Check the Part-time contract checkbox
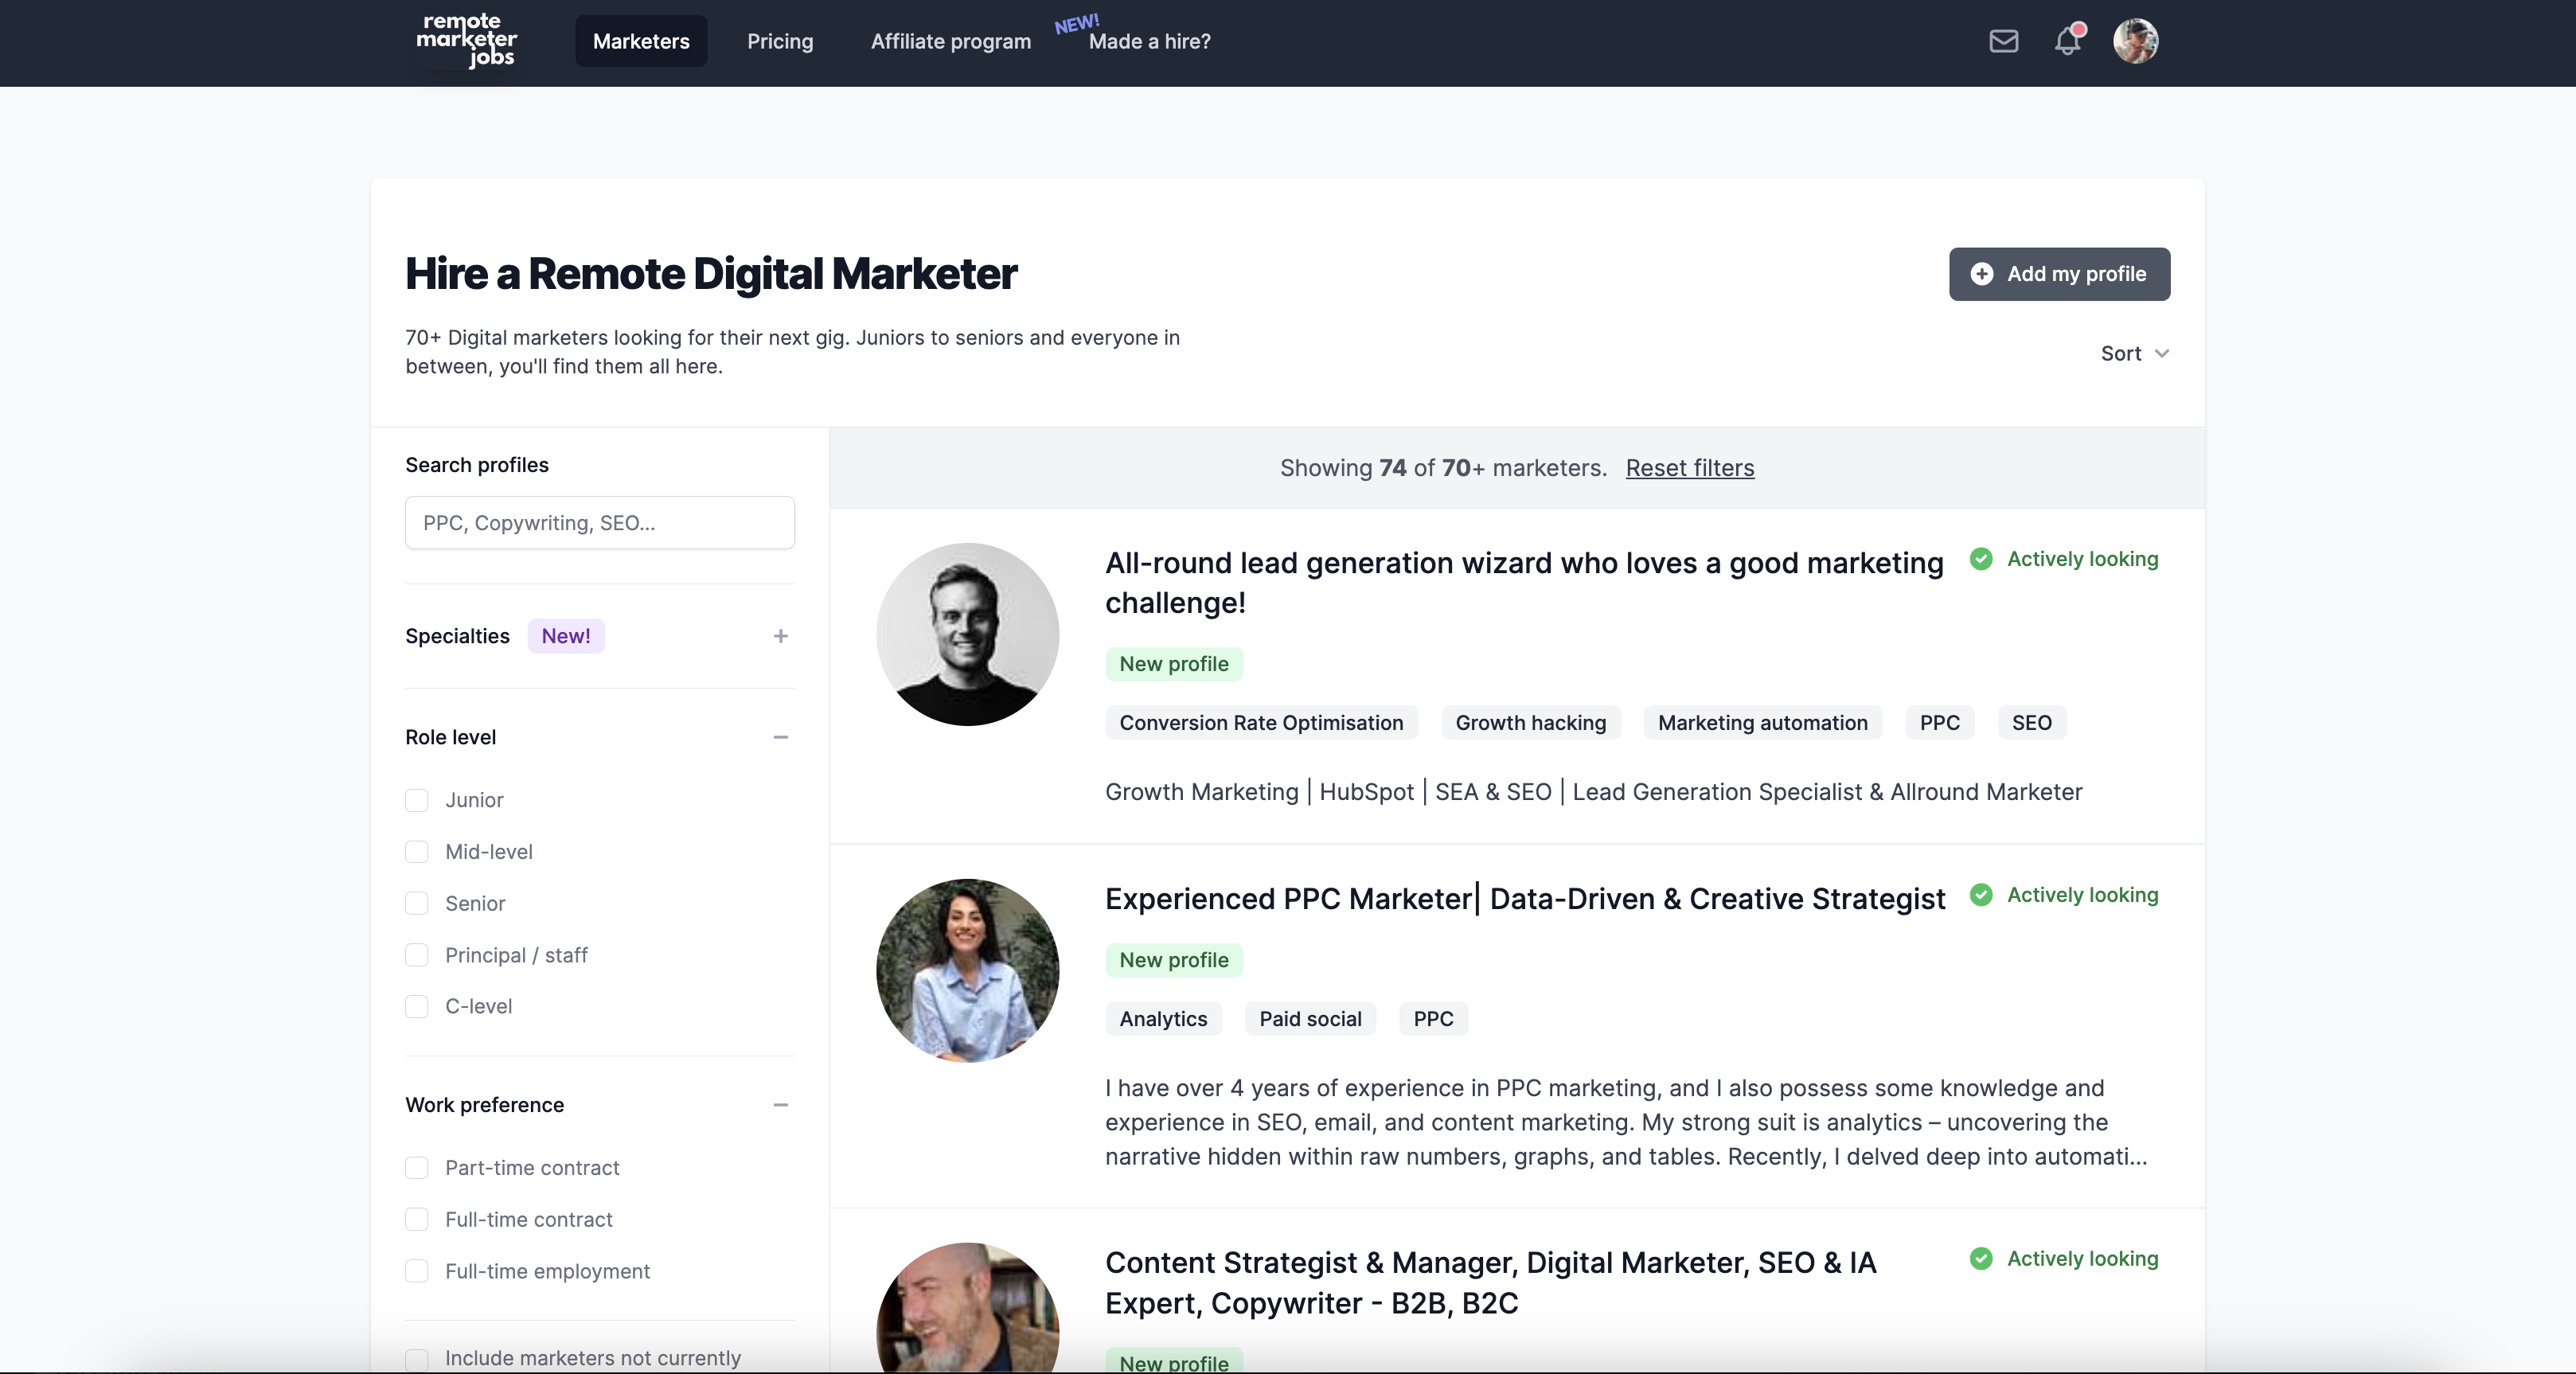The width and height of the screenshot is (2576, 1374). click(x=416, y=1168)
